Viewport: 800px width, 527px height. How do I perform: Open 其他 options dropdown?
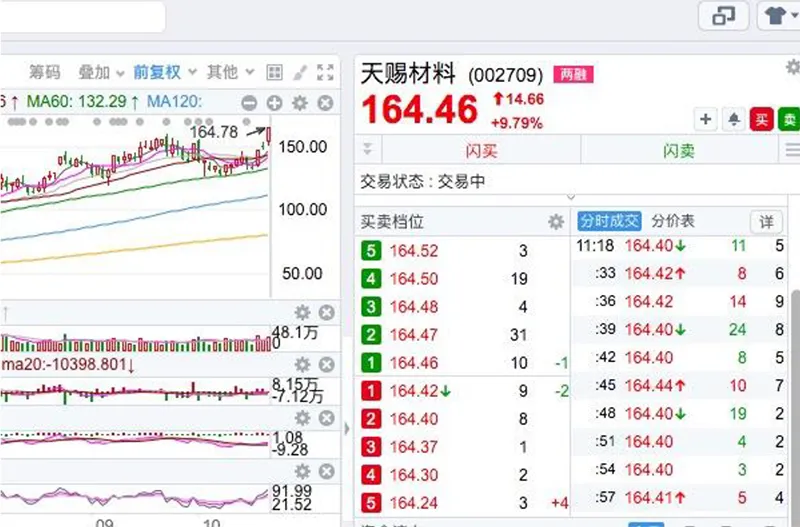click(230, 72)
